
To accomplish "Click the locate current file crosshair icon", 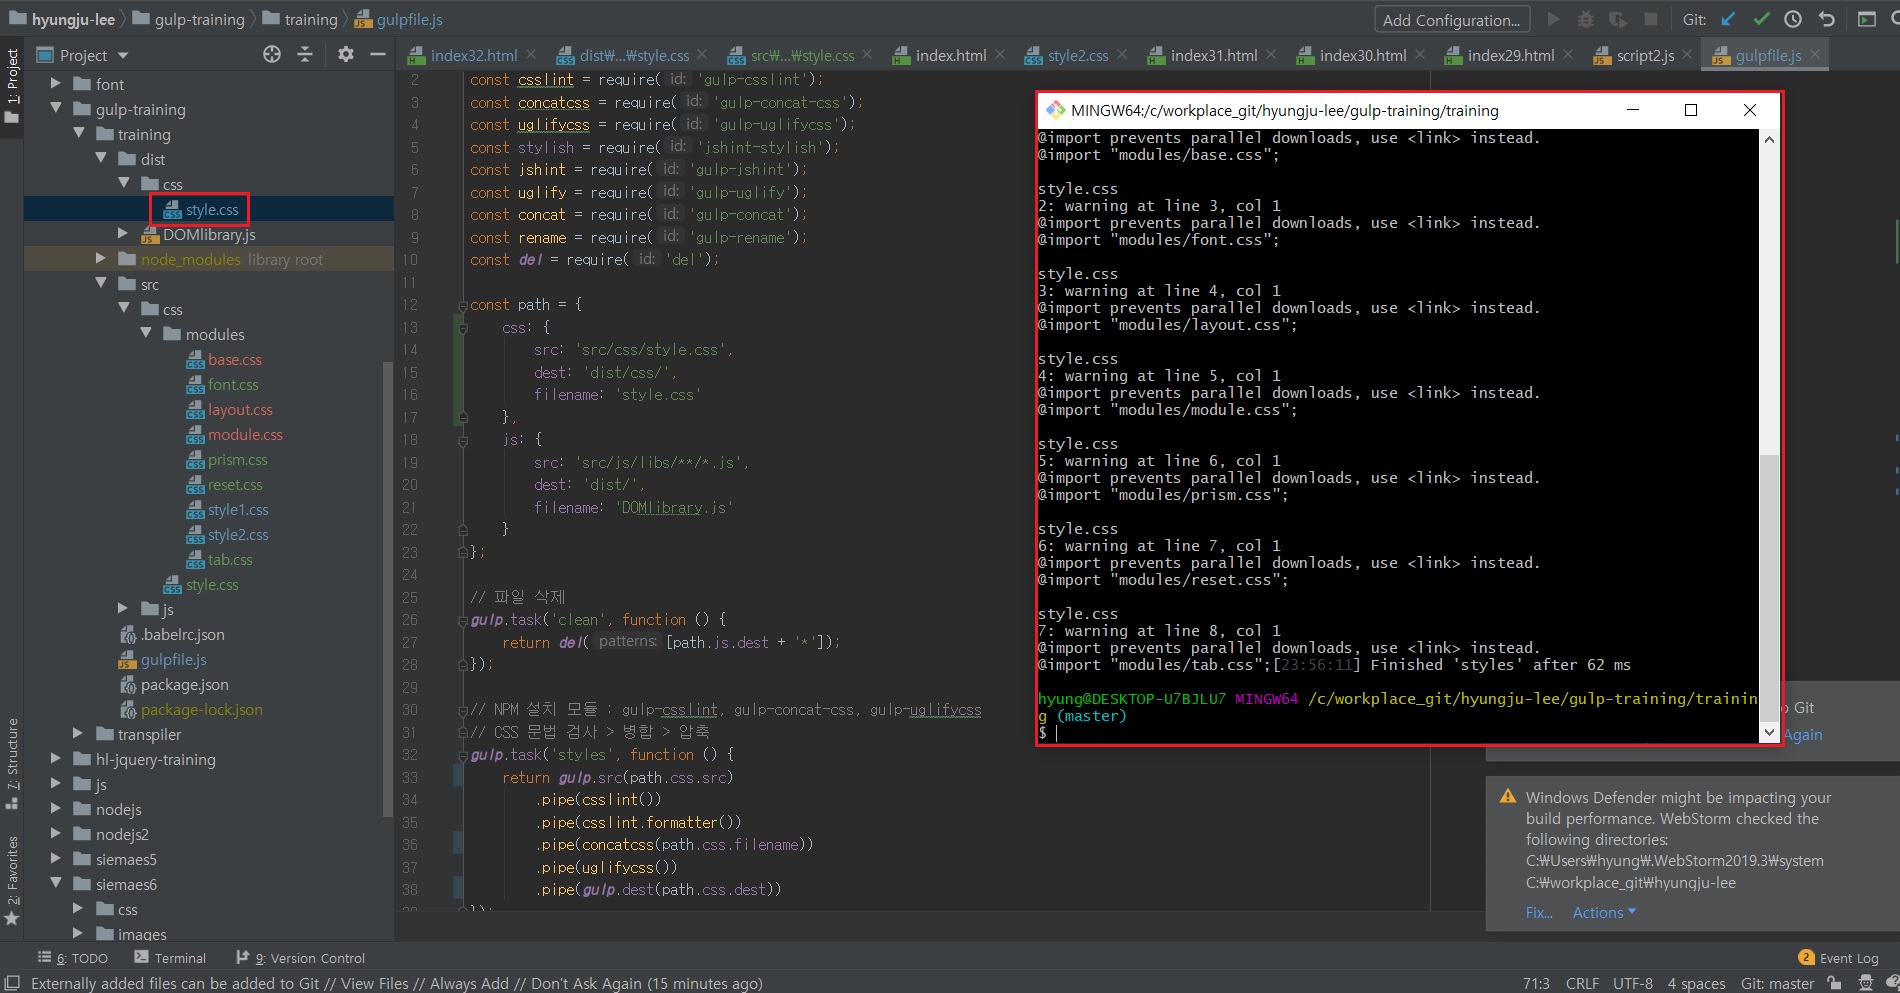I will pyautogui.click(x=272, y=55).
